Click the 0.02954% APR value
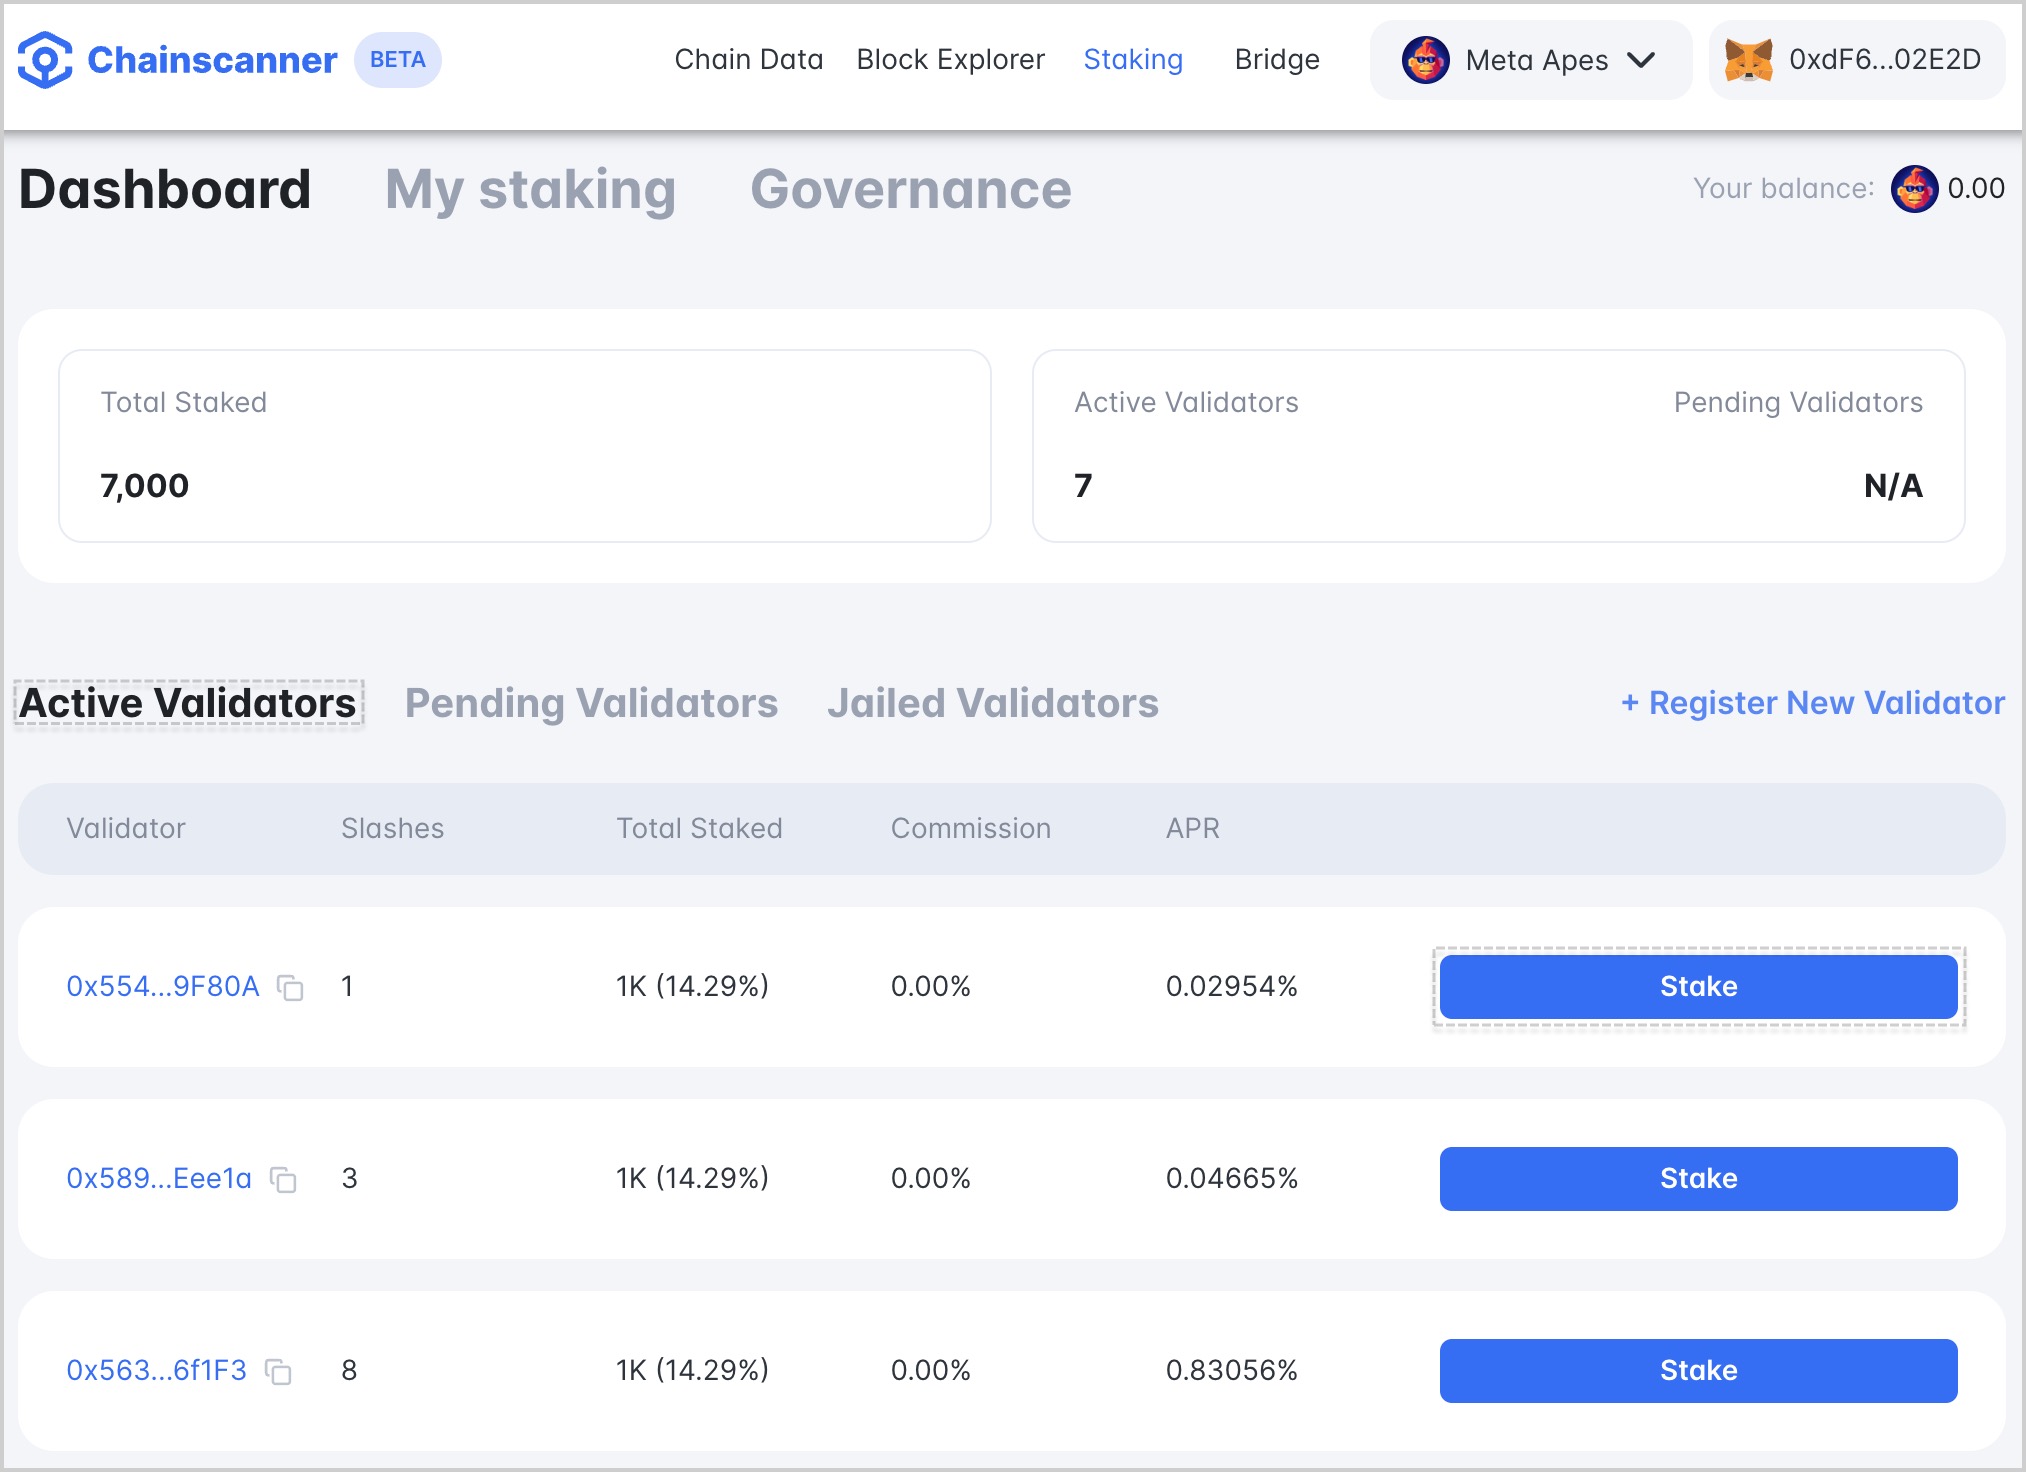 (1232, 987)
